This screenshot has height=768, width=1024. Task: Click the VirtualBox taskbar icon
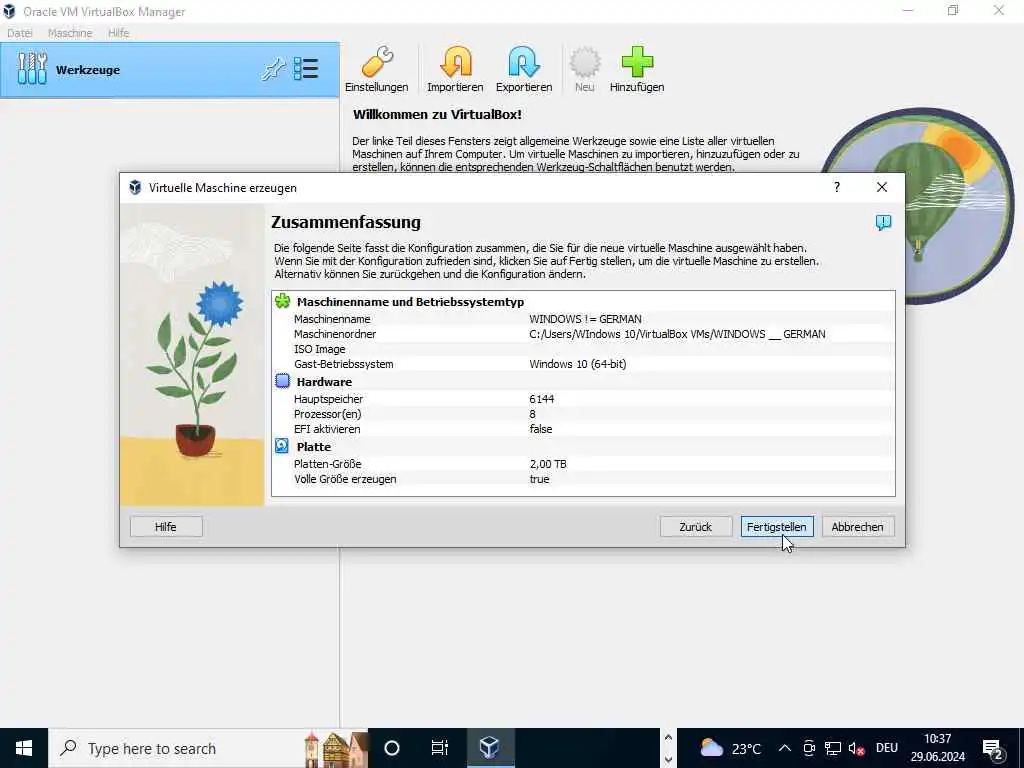tap(490, 748)
